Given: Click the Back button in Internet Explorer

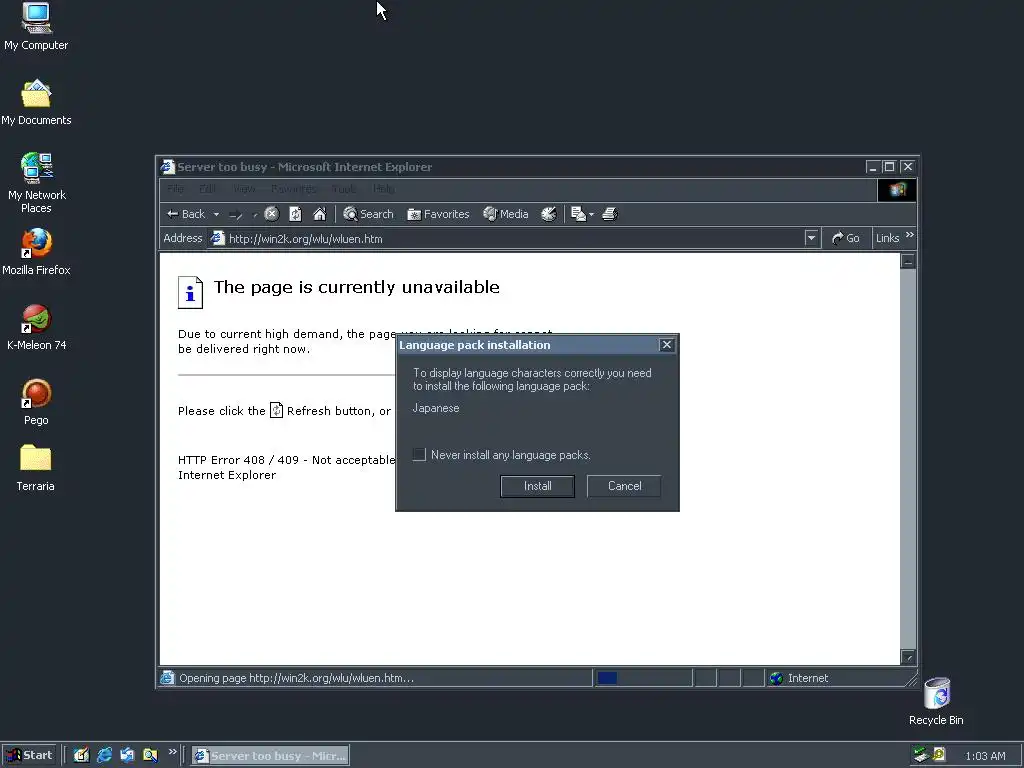Looking at the screenshot, I should pos(186,214).
